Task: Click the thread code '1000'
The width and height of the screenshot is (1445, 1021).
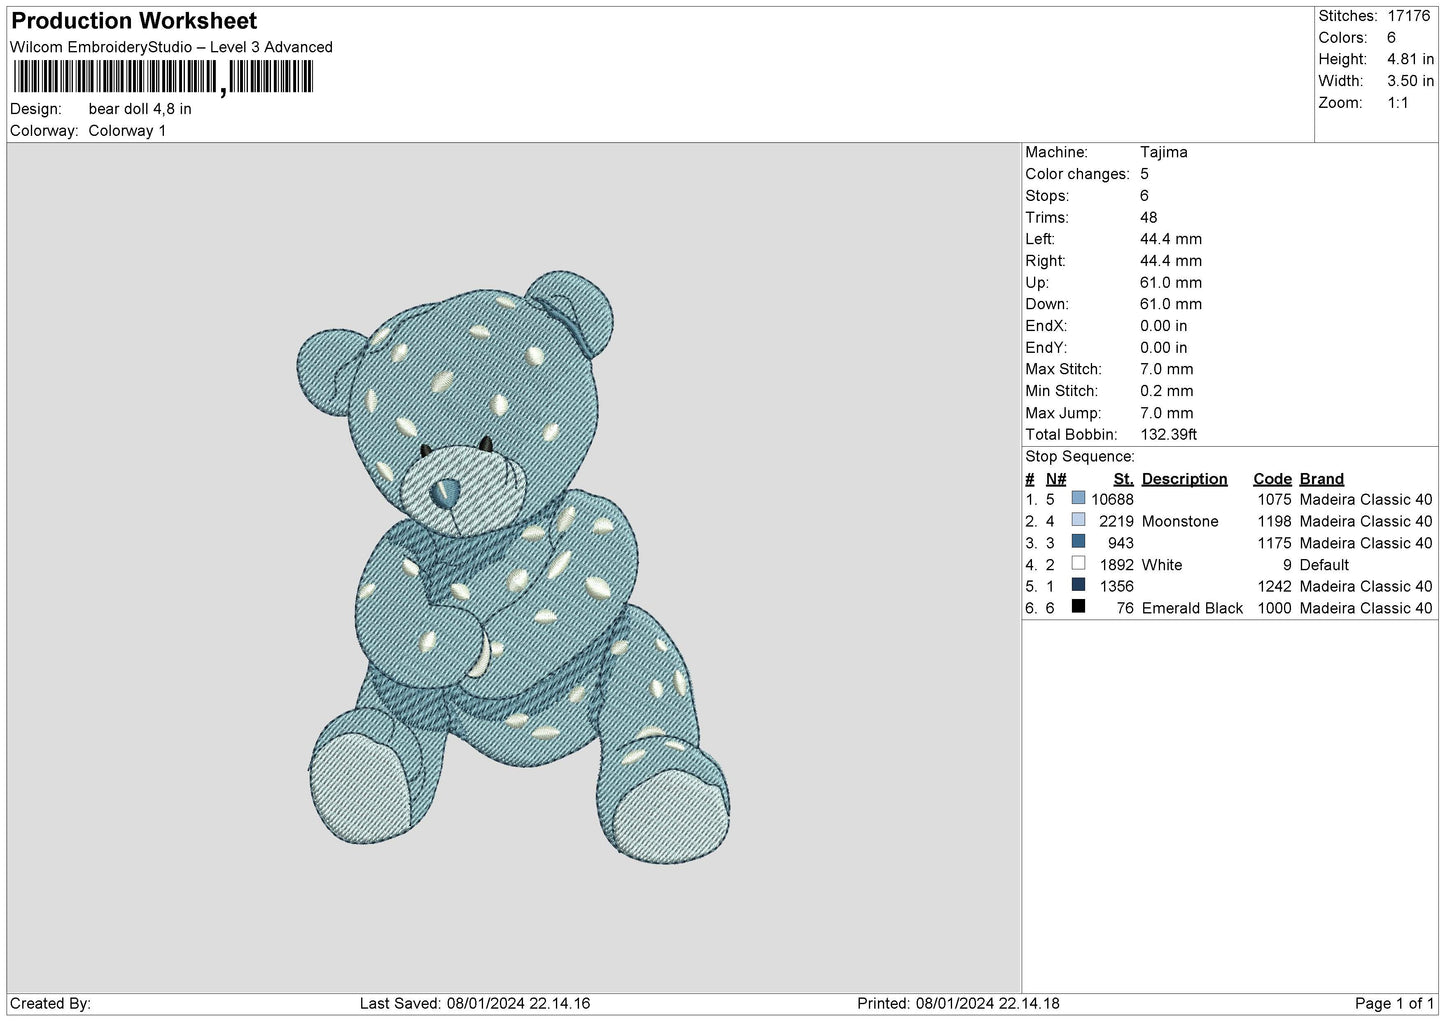Action: point(1275,608)
